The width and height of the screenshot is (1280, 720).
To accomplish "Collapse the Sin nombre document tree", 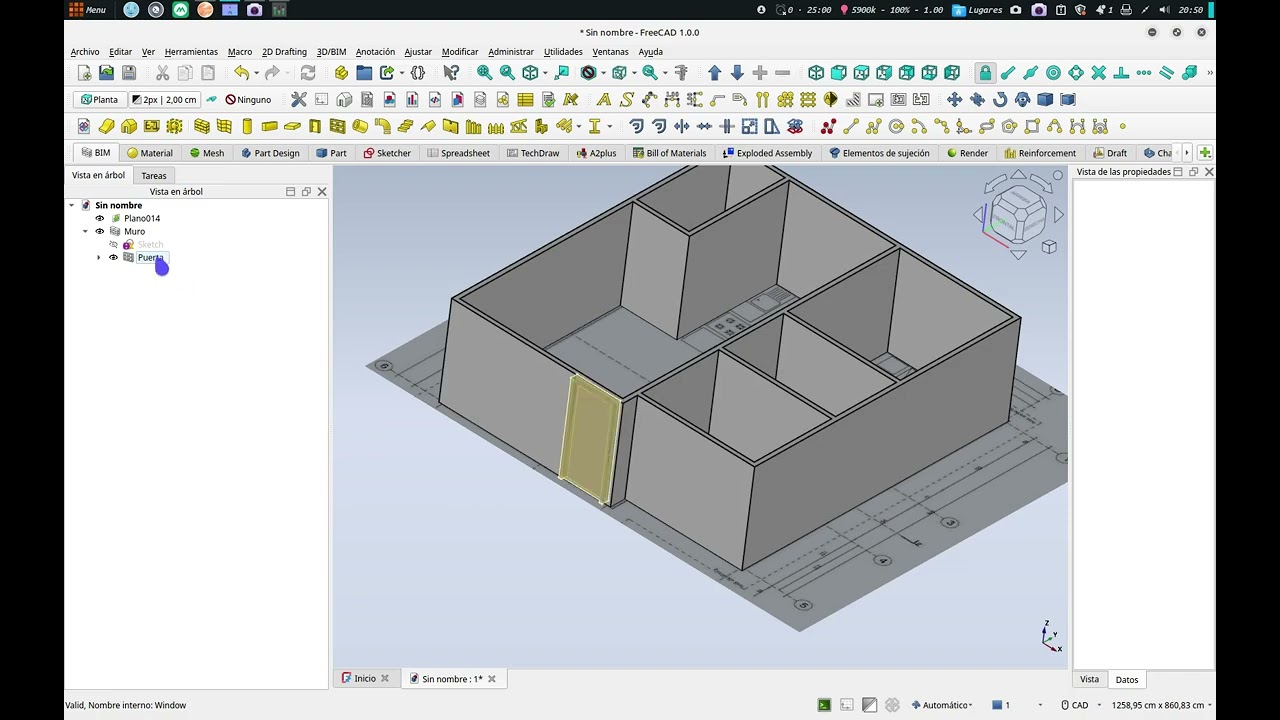I will tap(72, 205).
